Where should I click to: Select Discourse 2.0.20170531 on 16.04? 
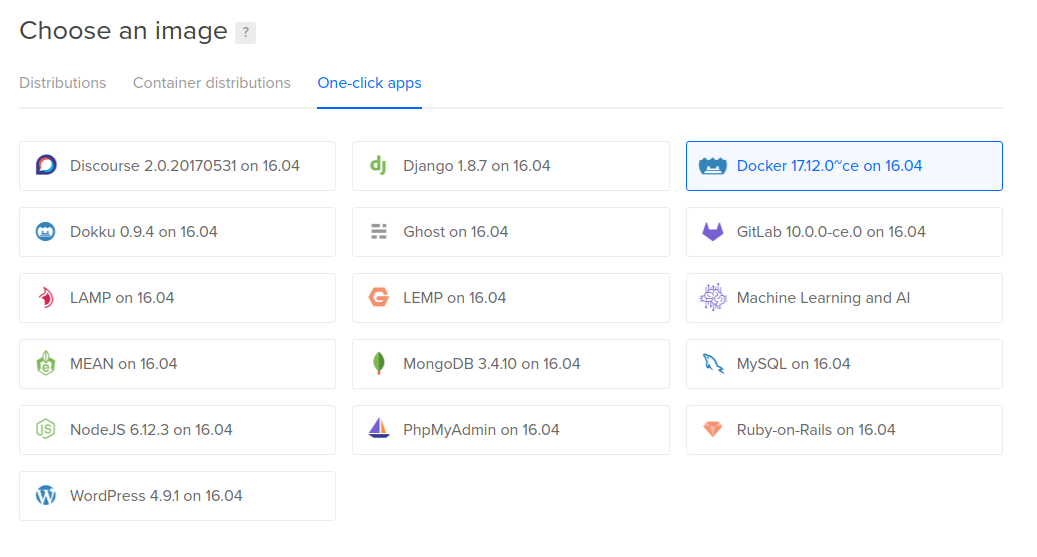click(177, 166)
